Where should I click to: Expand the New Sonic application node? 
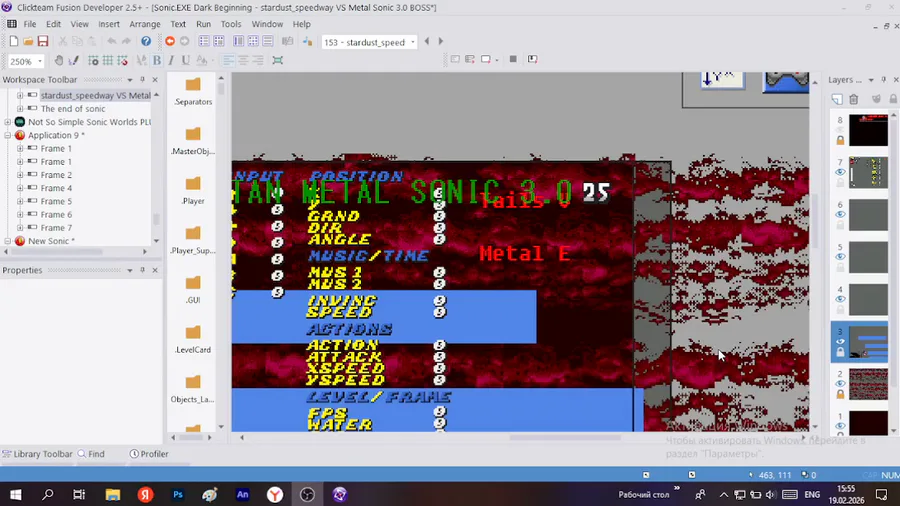(7, 241)
